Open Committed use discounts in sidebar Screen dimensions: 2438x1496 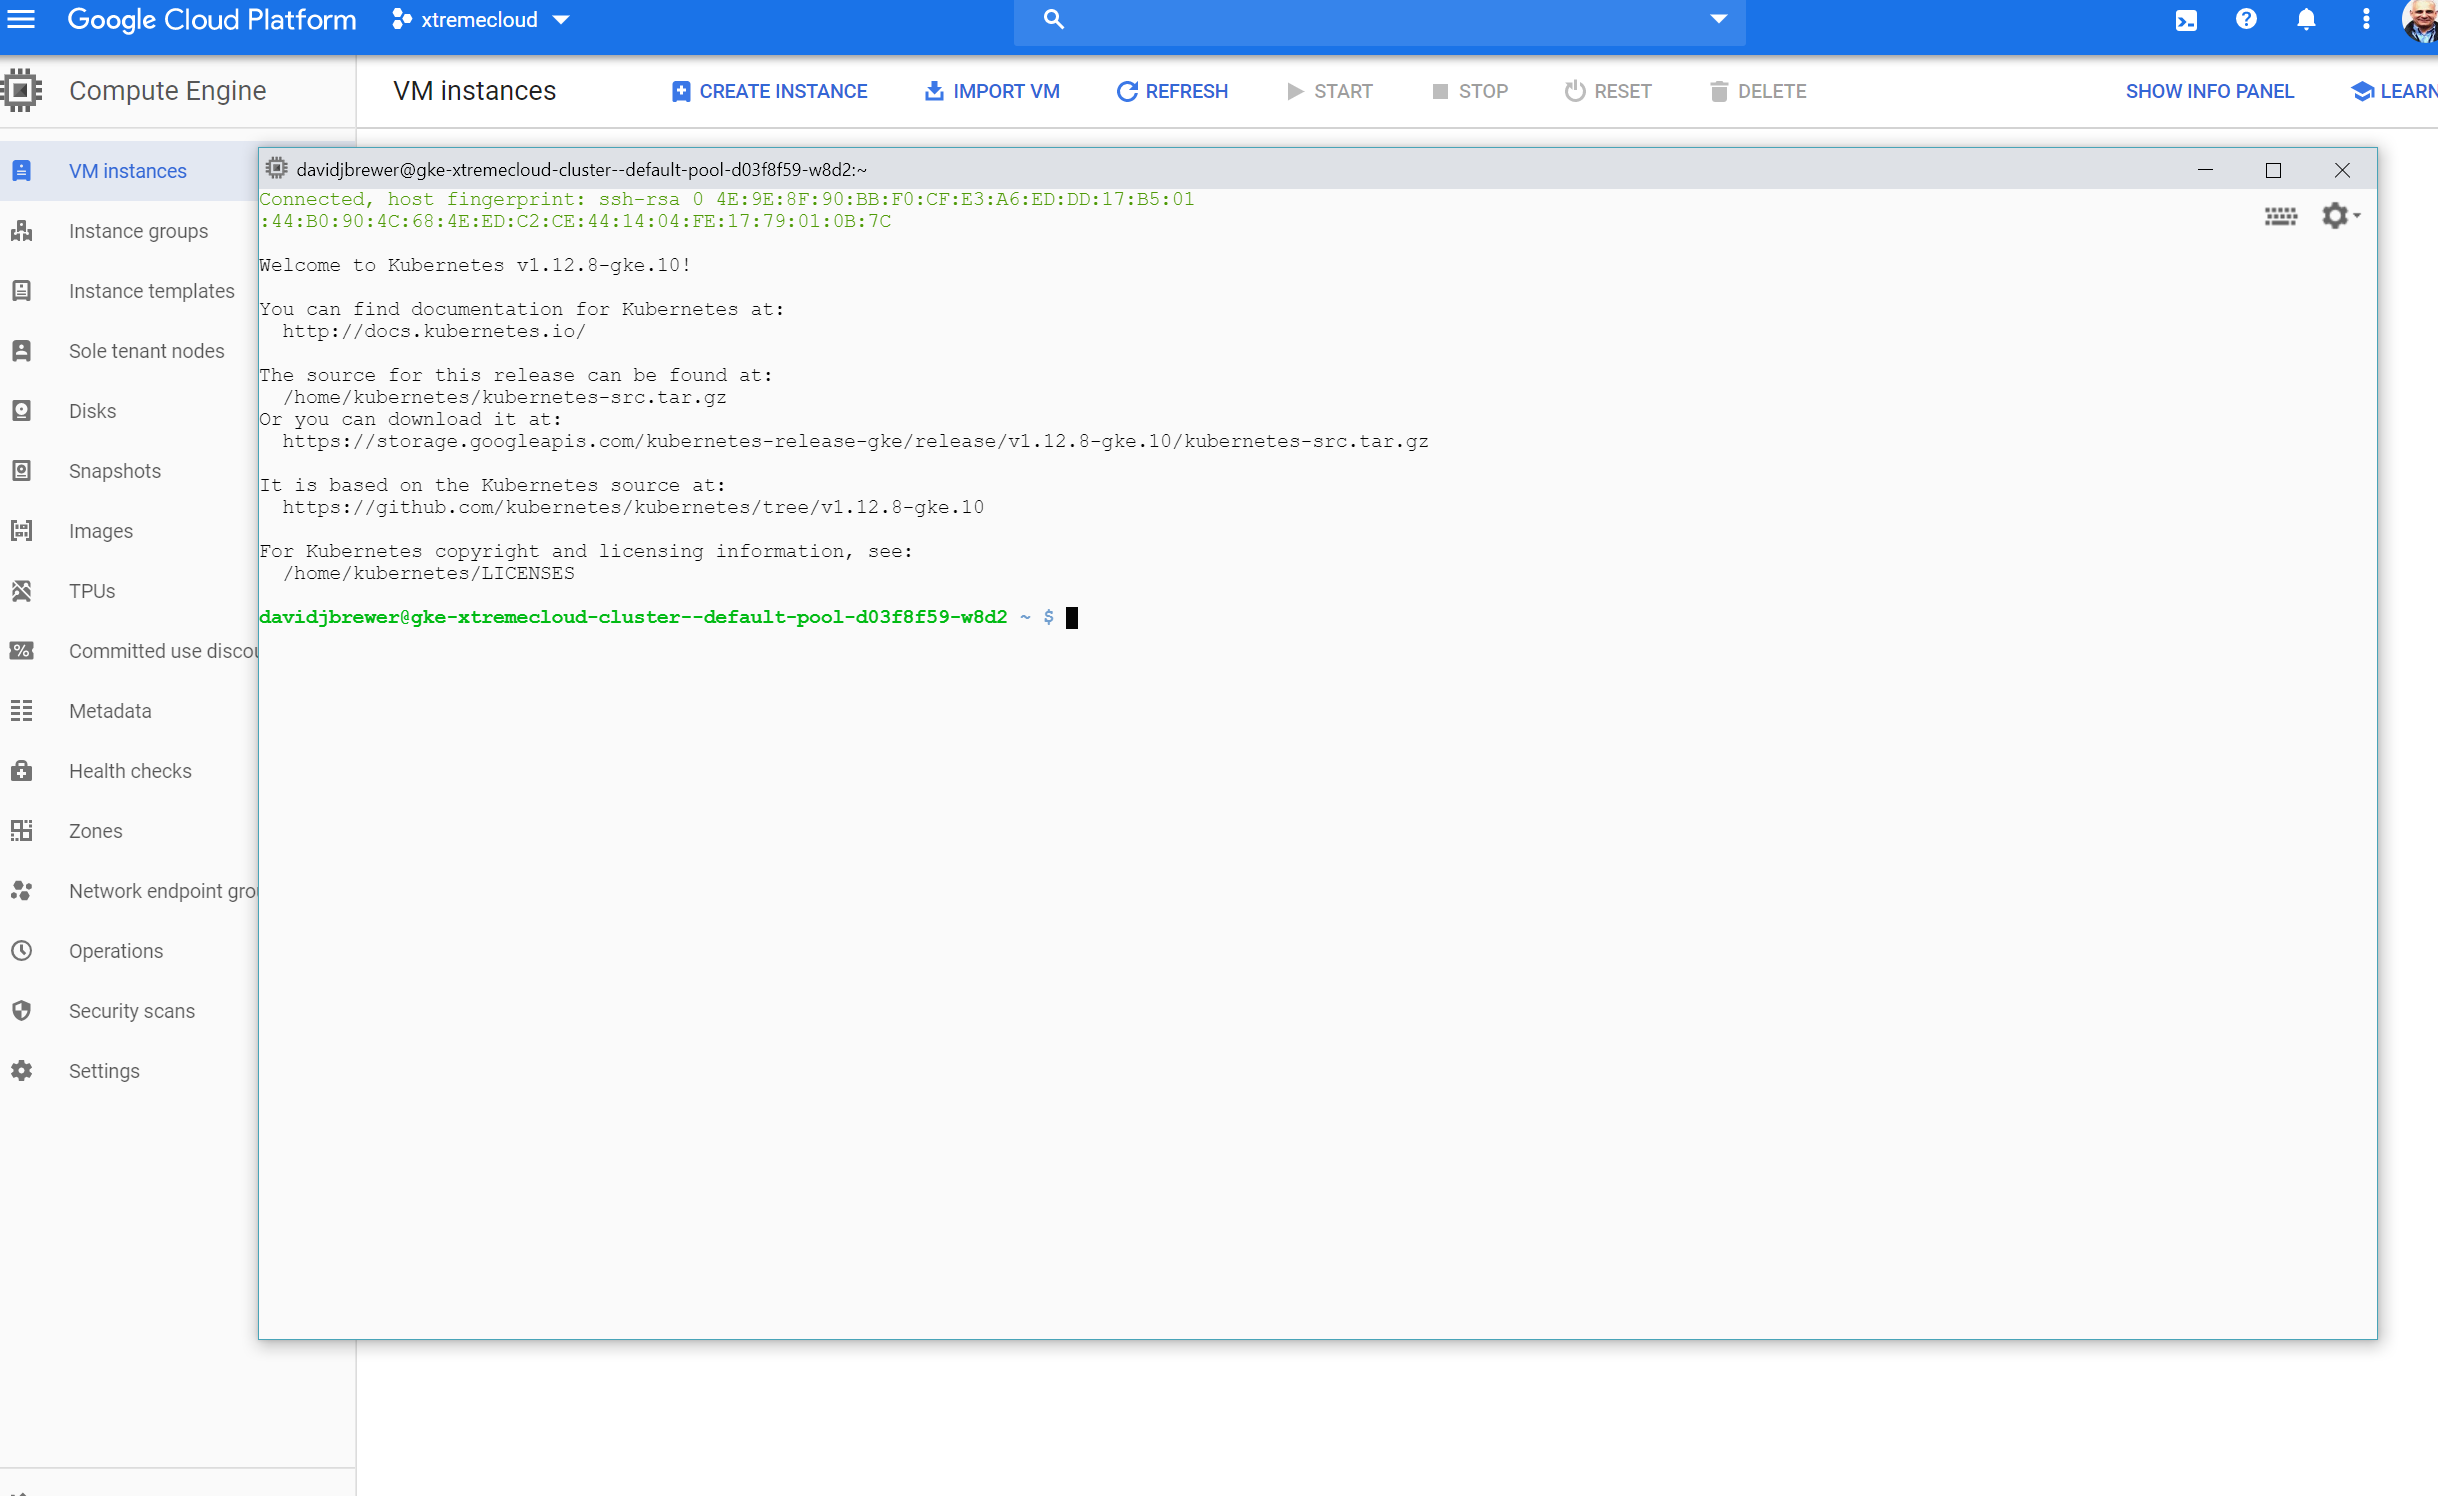point(163,651)
